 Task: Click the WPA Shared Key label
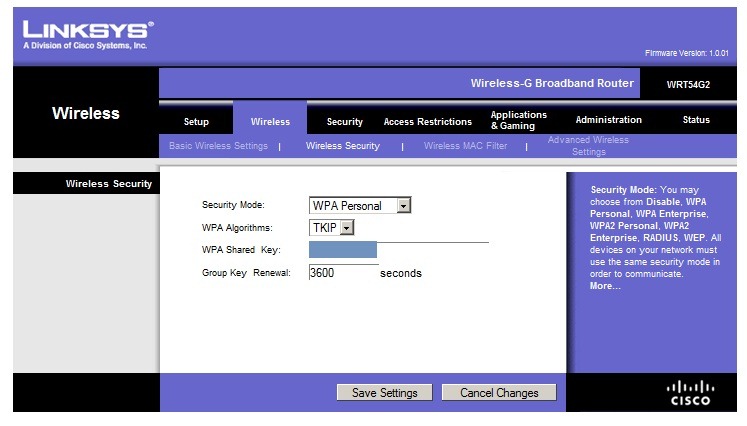241,250
